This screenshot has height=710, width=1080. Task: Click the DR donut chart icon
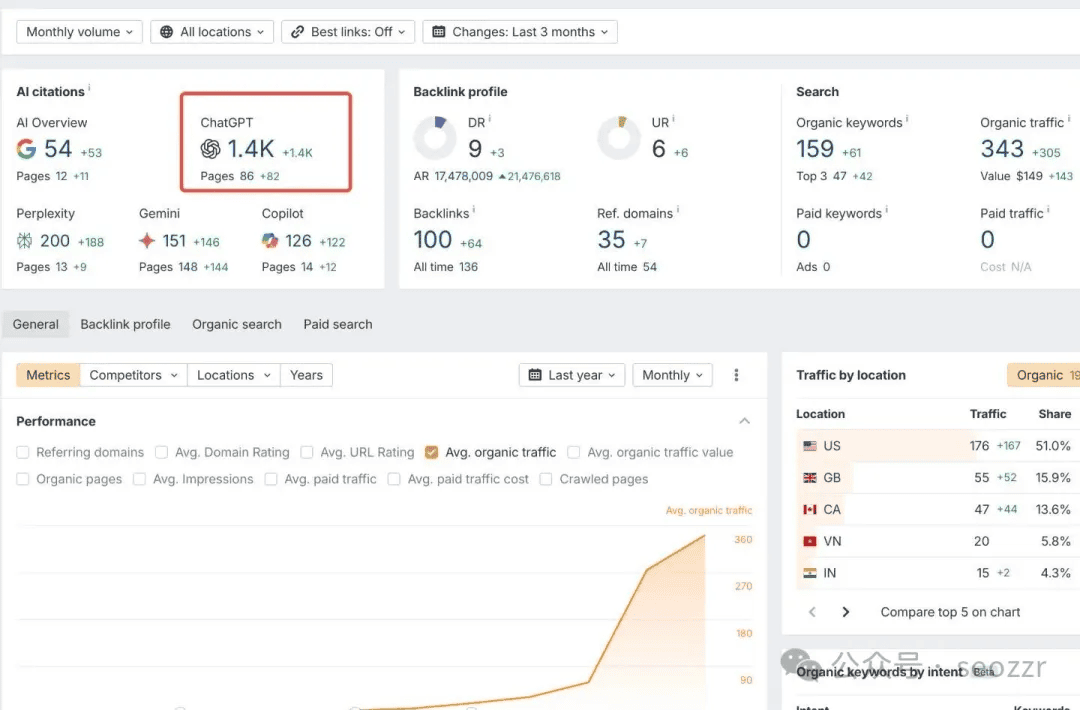tap(435, 138)
